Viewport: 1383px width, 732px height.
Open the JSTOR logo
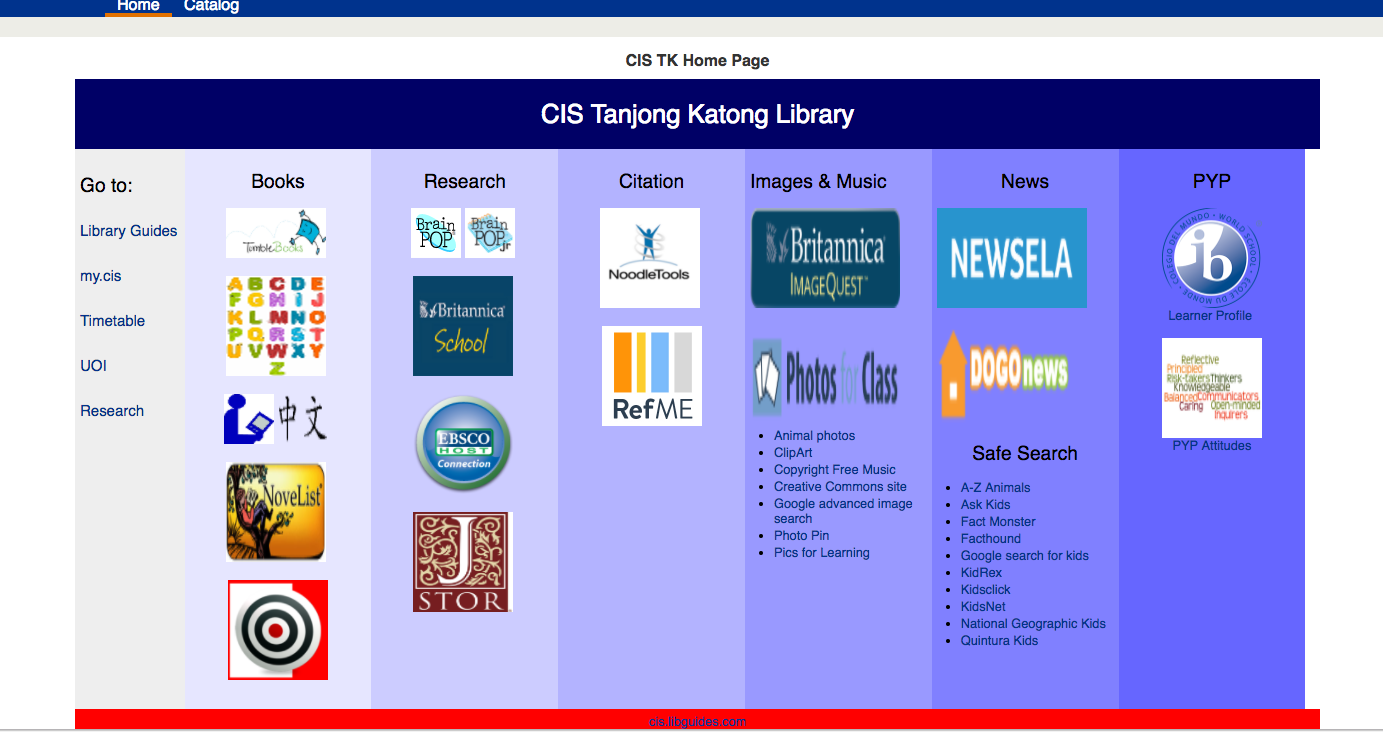(462, 562)
